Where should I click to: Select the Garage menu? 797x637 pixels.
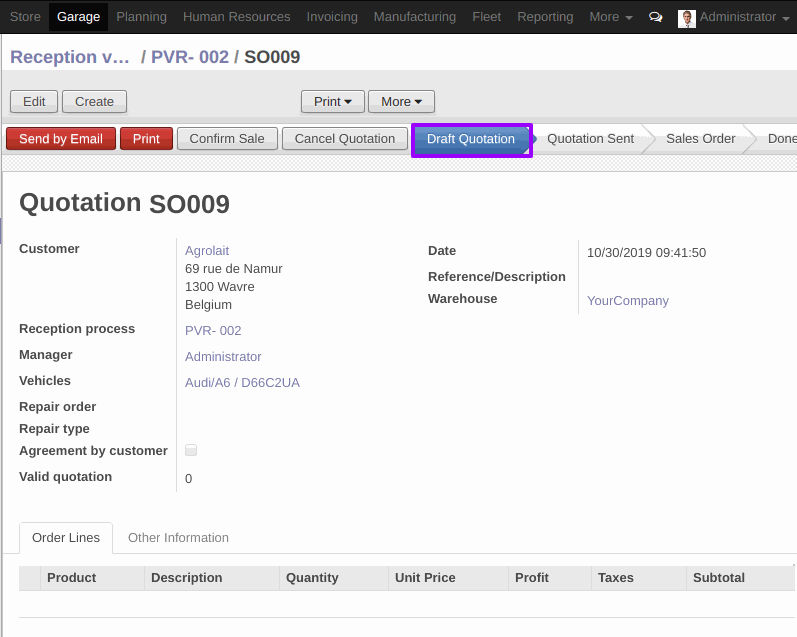pyautogui.click(x=78, y=17)
